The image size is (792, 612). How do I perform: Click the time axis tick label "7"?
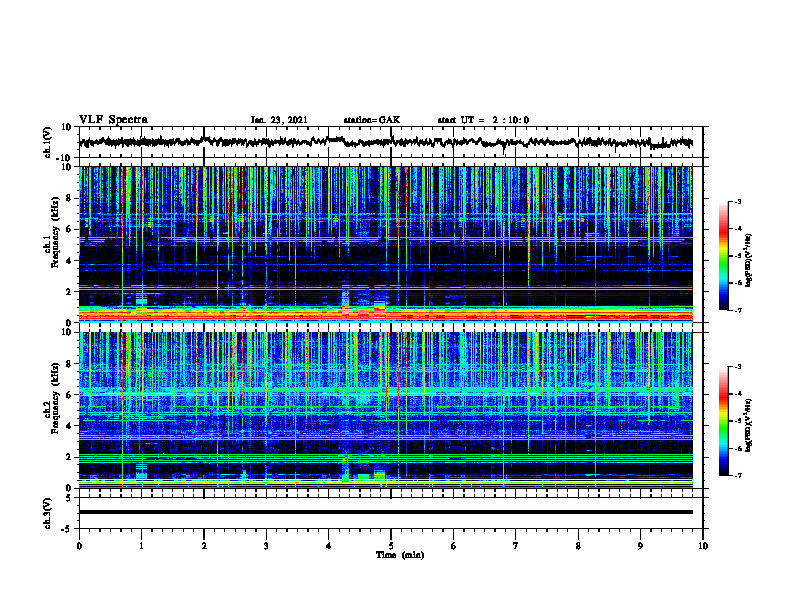click(516, 546)
